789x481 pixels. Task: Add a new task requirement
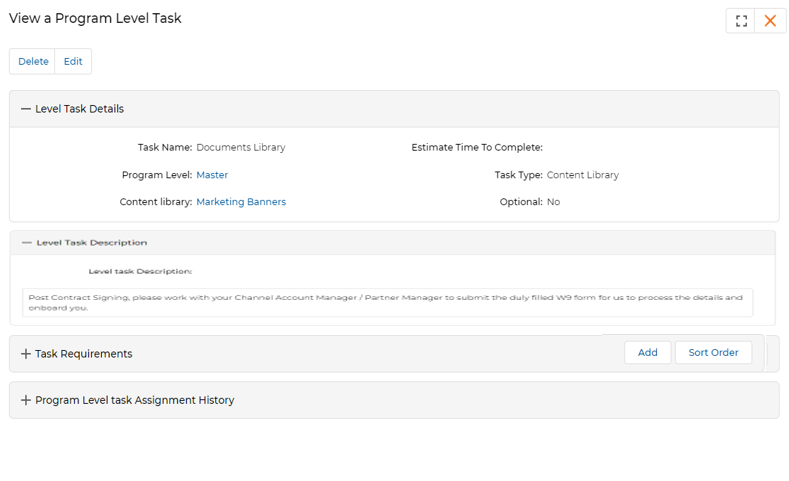pos(648,353)
